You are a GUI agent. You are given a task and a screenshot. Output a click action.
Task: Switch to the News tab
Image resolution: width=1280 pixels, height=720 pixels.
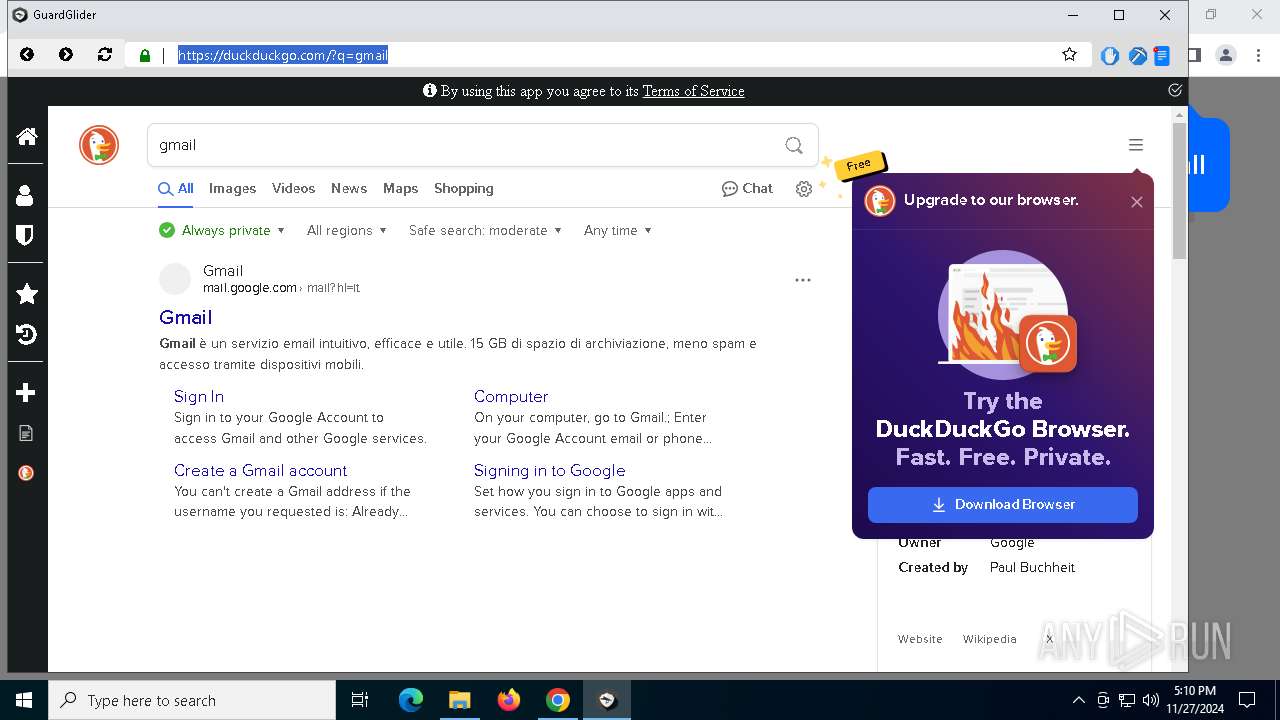point(349,188)
